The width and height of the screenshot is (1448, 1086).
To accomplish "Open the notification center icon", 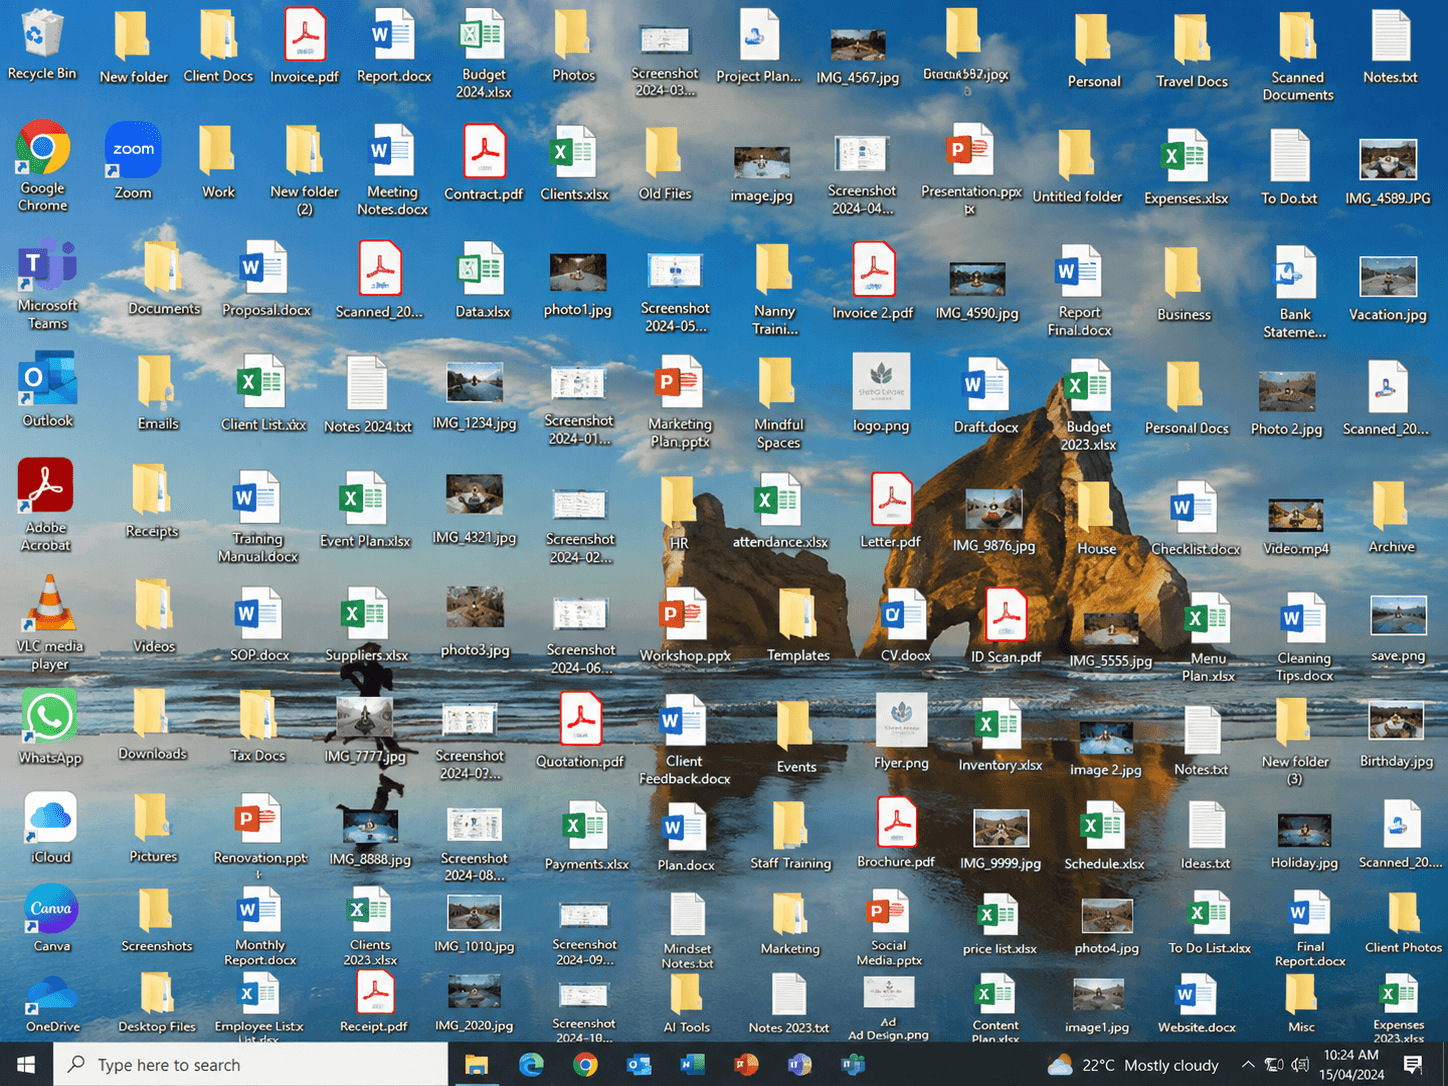I will (x=1413, y=1065).
